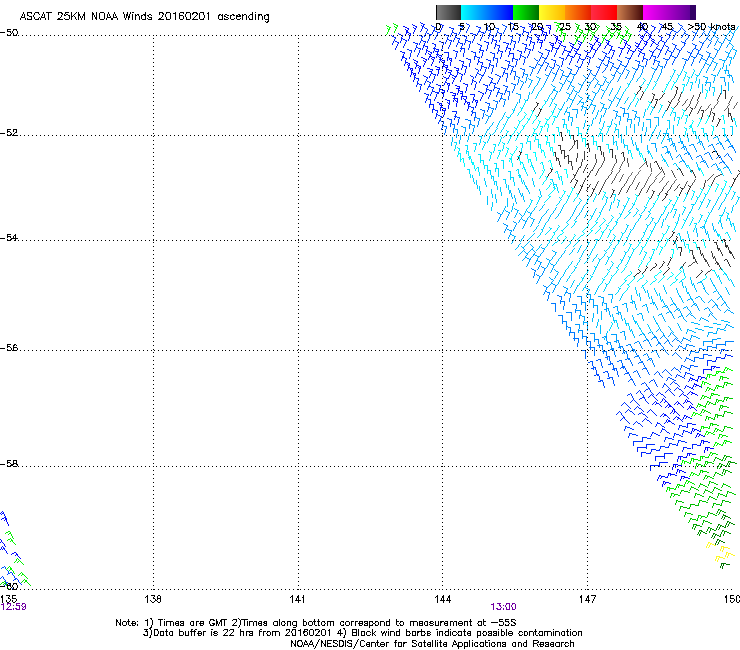Click the '-56' latitude axis label
This screenshot has width=740, height=650.
tap(9, 347)
